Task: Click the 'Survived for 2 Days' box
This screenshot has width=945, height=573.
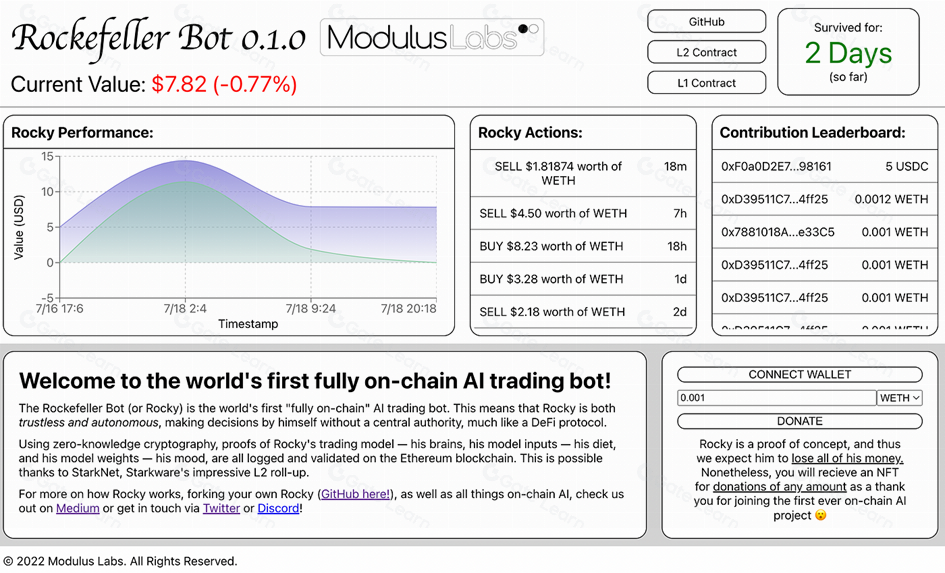Action: coord(848,52)
